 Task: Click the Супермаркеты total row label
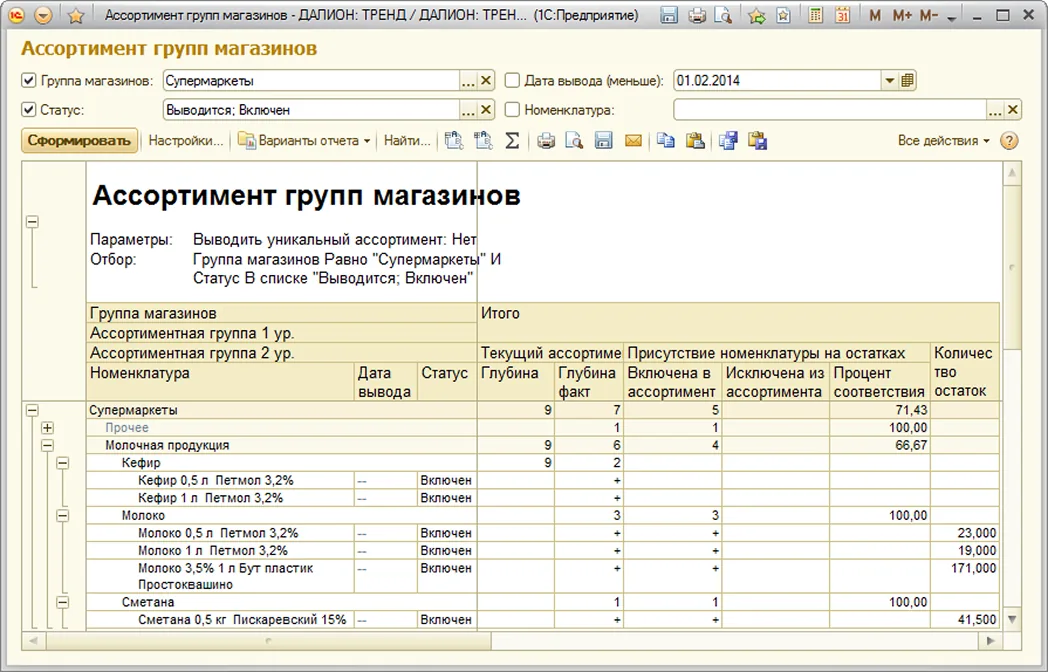[134, 410]
